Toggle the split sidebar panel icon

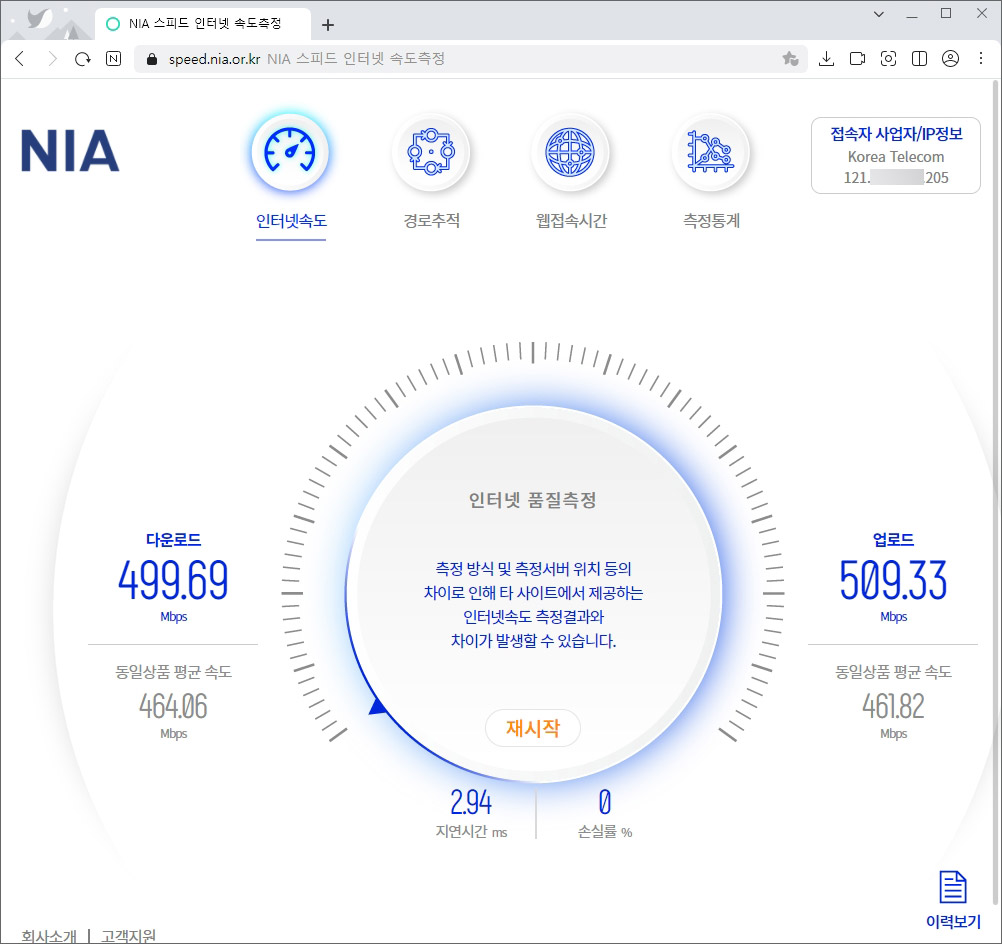click(x=919, y=59)
